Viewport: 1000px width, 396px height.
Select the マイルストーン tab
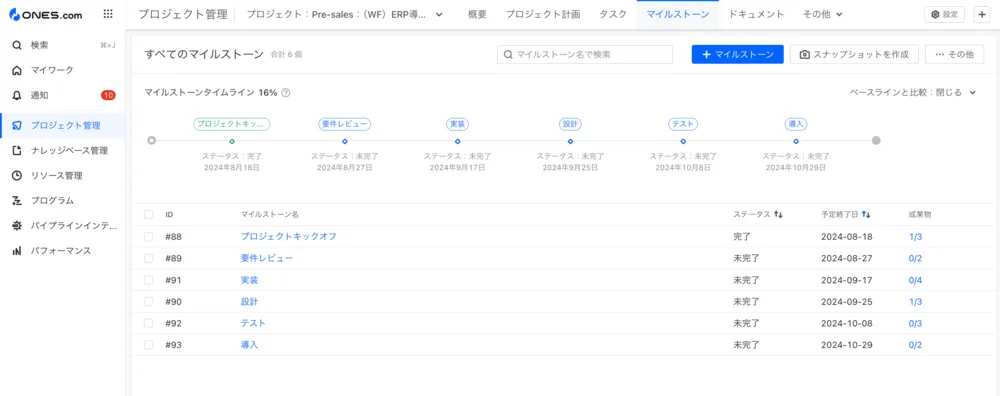(x=677, y=14)
